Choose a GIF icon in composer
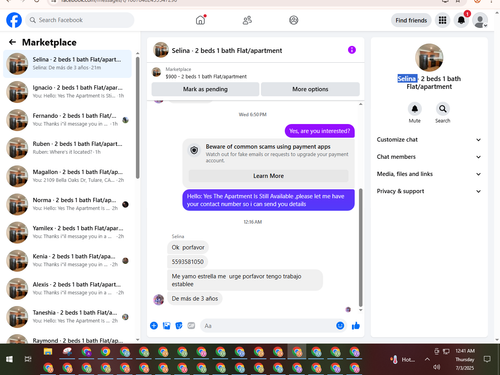Image resolution: width=500 pixels, height=375 pixels. pyautogui.click(x=191, y=326)
